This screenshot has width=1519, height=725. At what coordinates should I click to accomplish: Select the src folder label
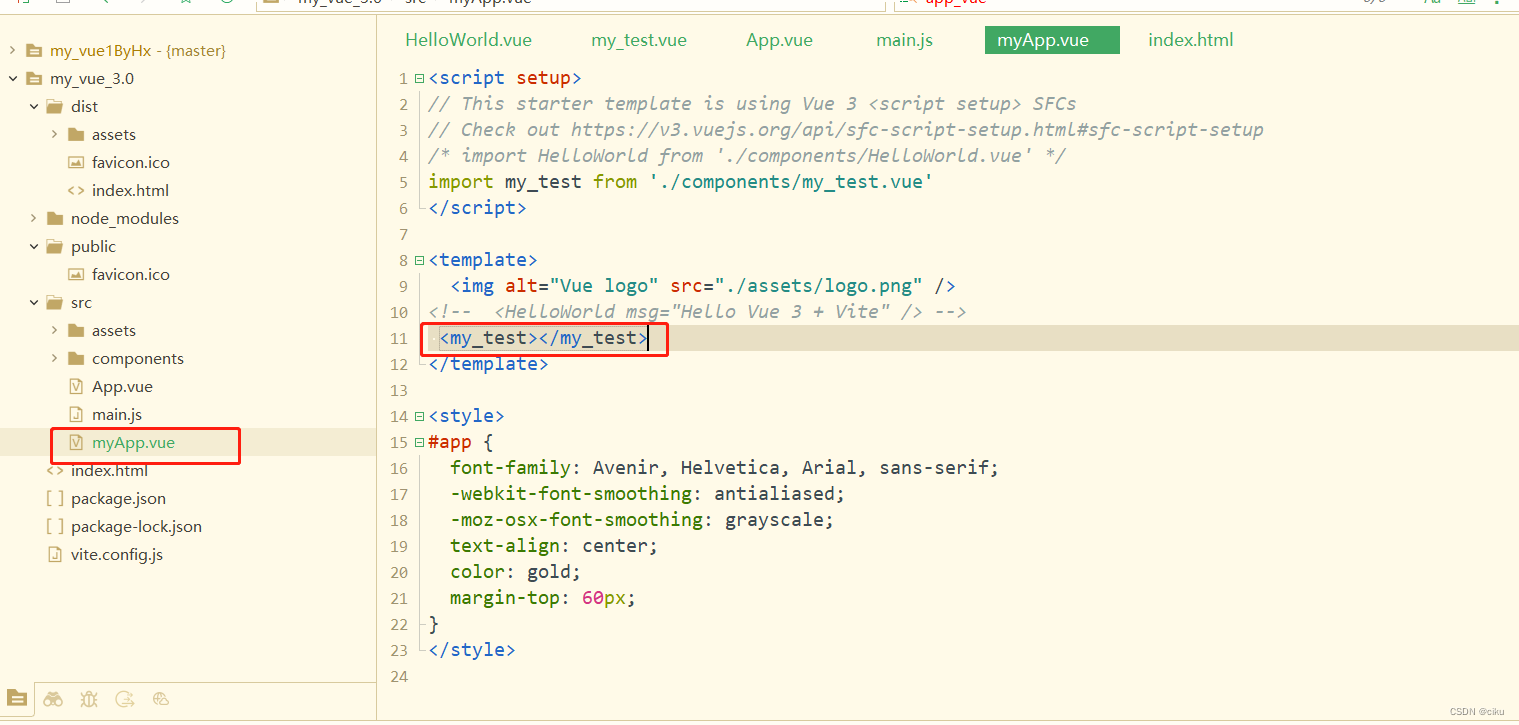pyautogui.click(x=81, y=302)
